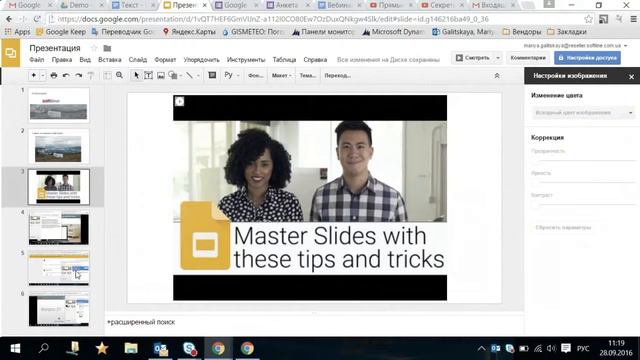Click the Презентация title text
640x360 pixels.
pos(55,48)
